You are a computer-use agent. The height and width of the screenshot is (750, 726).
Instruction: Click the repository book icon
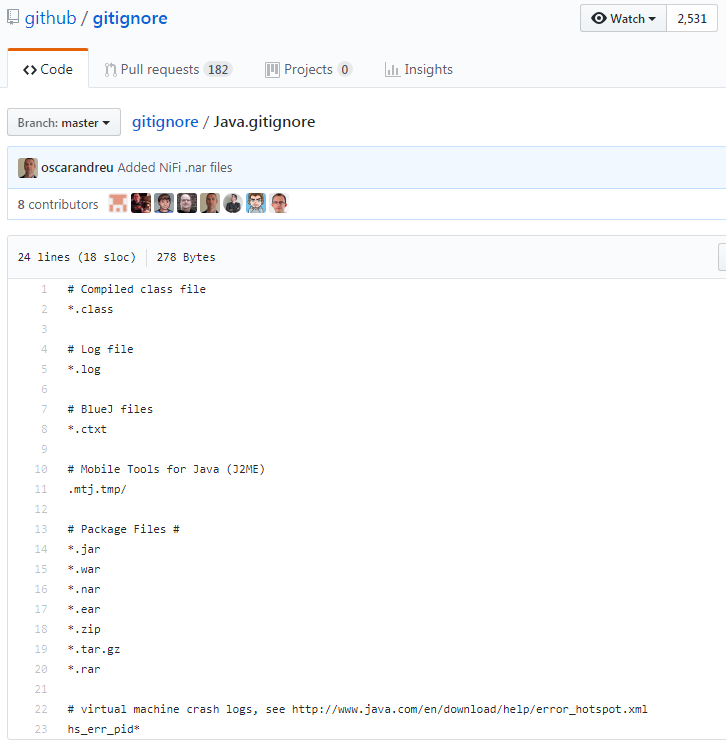click(14, 18)
